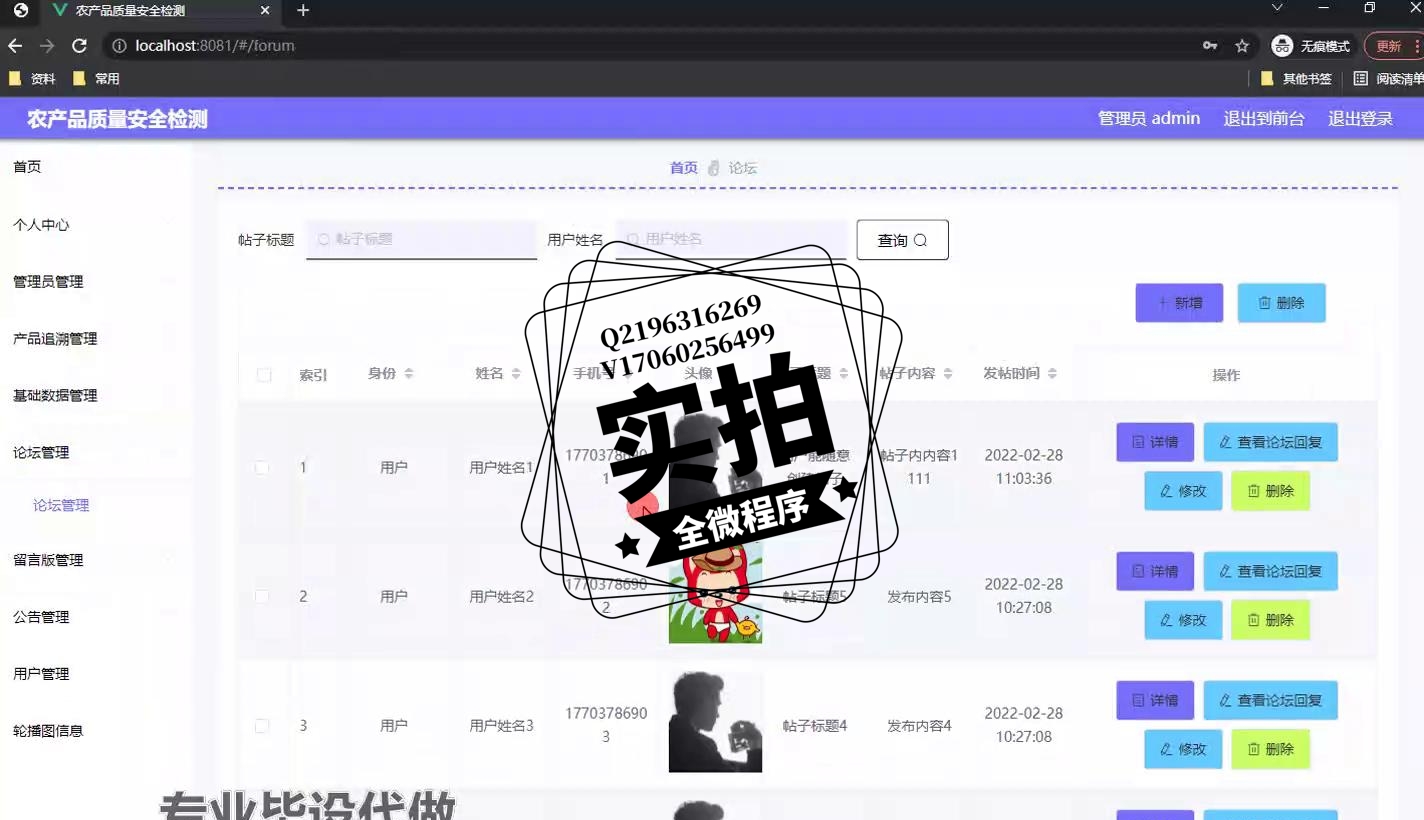Screen dimensions: 1424x820
Task: Focus the 帖子标题 search field
Action: [421, 240]
